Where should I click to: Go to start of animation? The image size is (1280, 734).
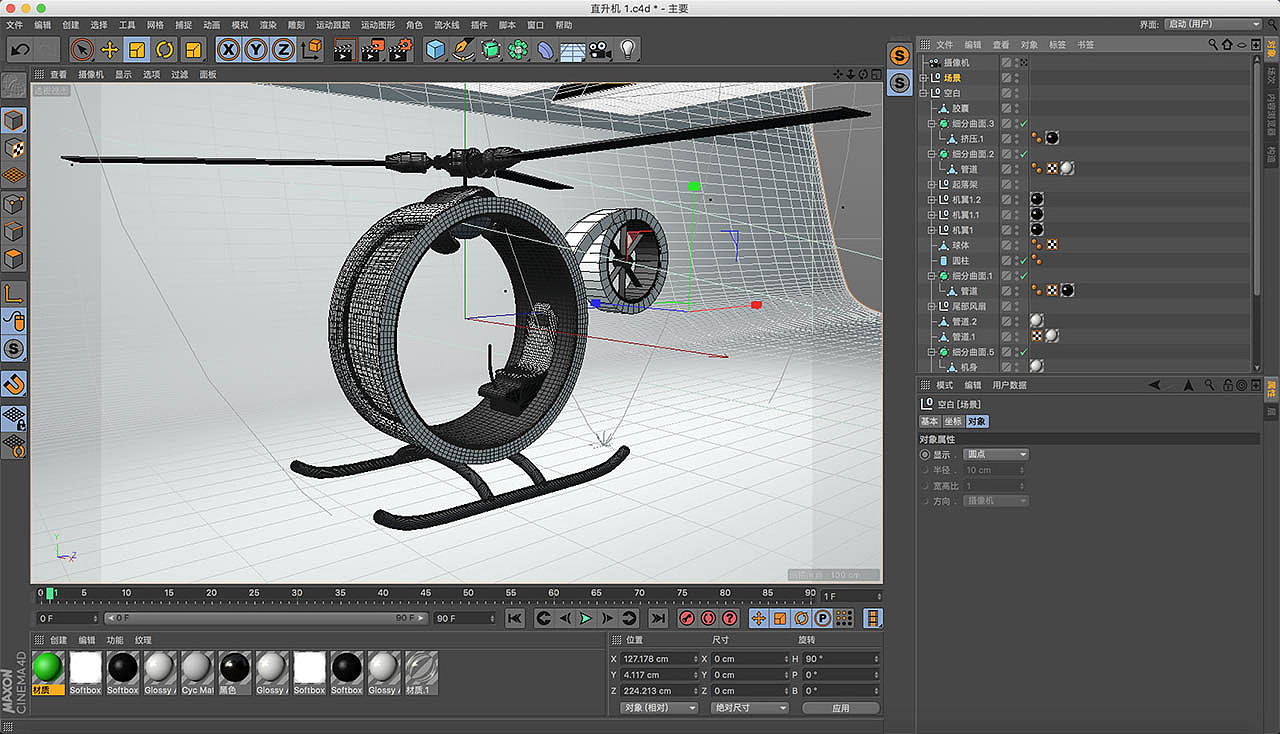[515, 619]
